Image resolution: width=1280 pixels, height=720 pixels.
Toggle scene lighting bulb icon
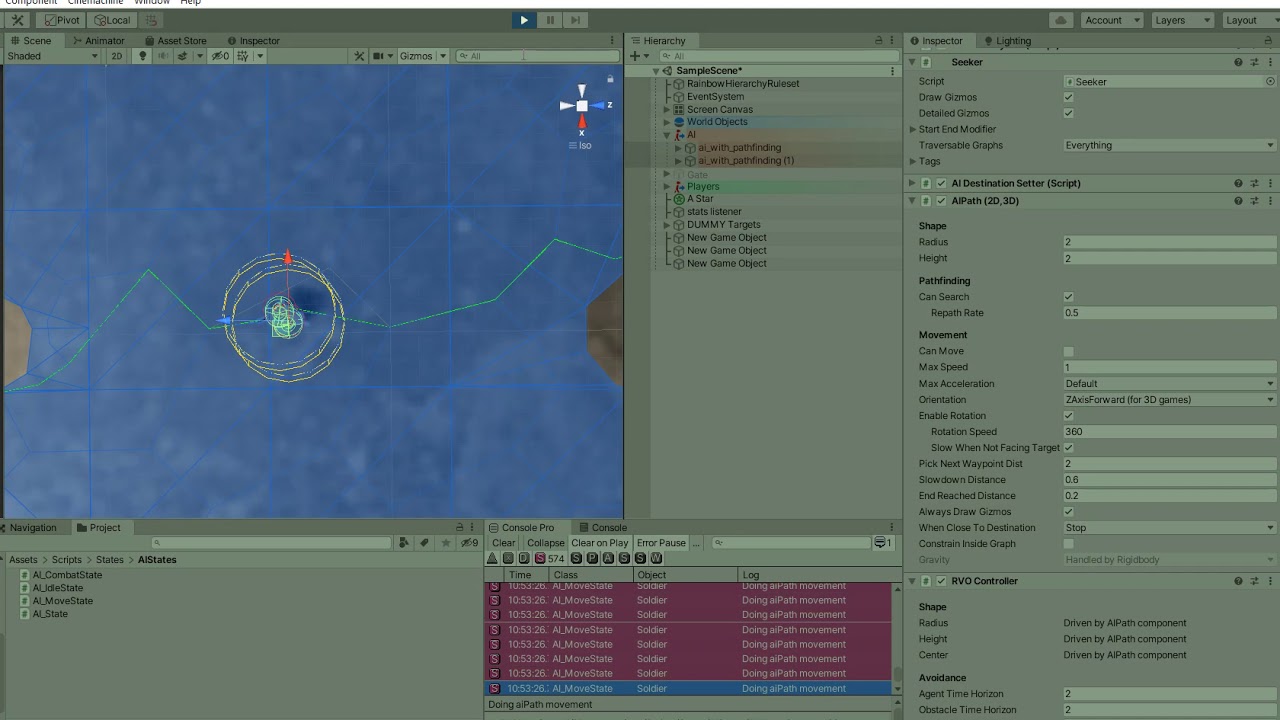point(142,56)
